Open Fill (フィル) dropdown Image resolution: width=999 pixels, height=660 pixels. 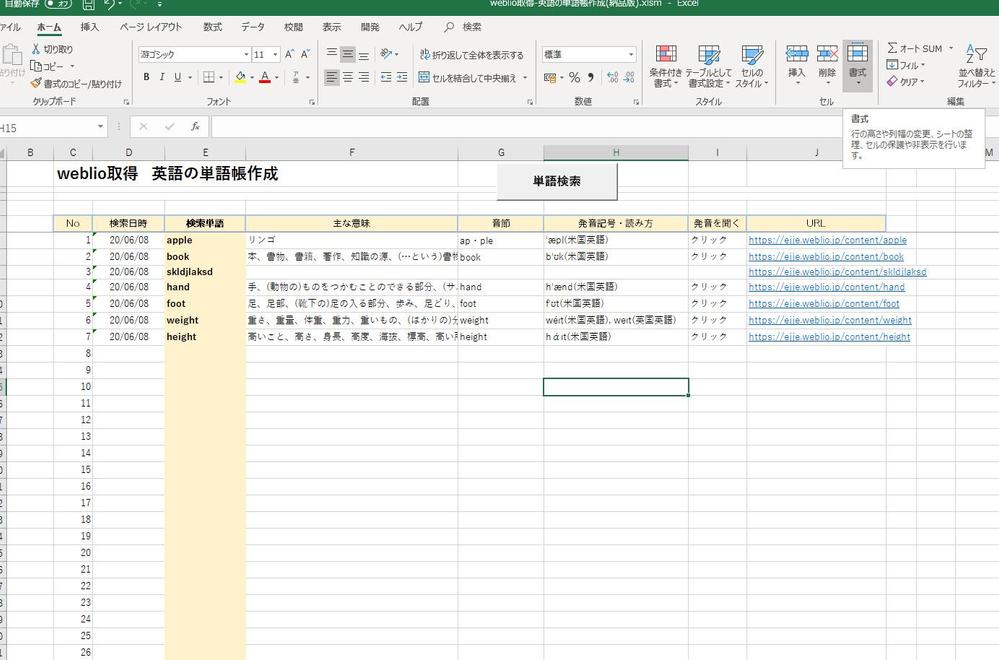(906, 65)
